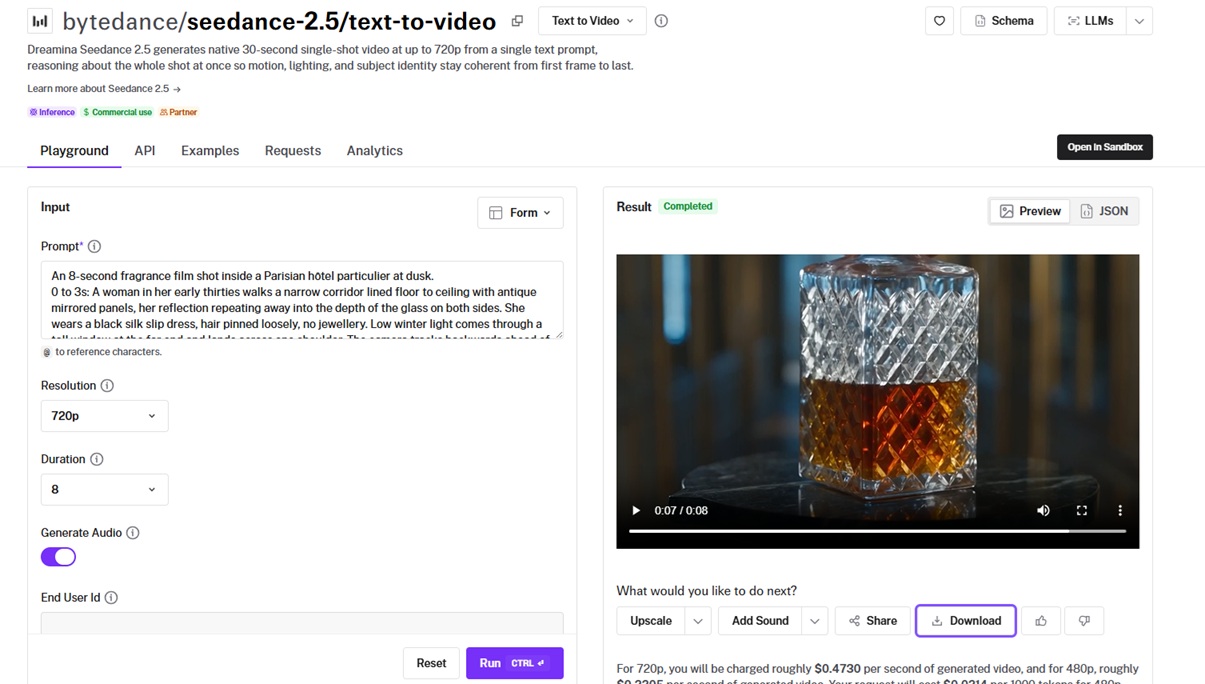This screenshot has height=684, width=1205.
Task: Open the End User Id info icon
Action: 111,598
